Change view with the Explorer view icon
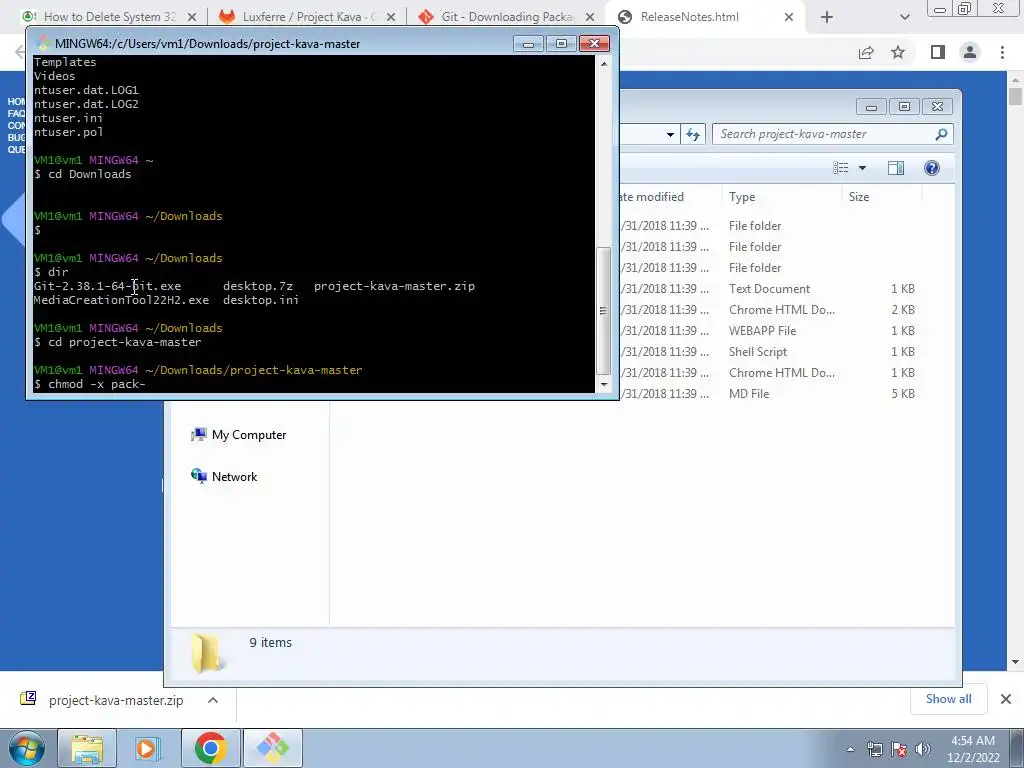The height and width of the screenshot is (768, 1024). 840,168
